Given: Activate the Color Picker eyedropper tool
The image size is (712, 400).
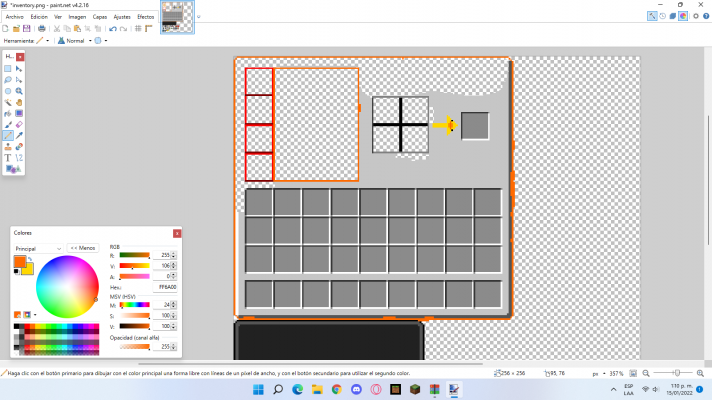Looking at the screenshot, I should [19, 135].
